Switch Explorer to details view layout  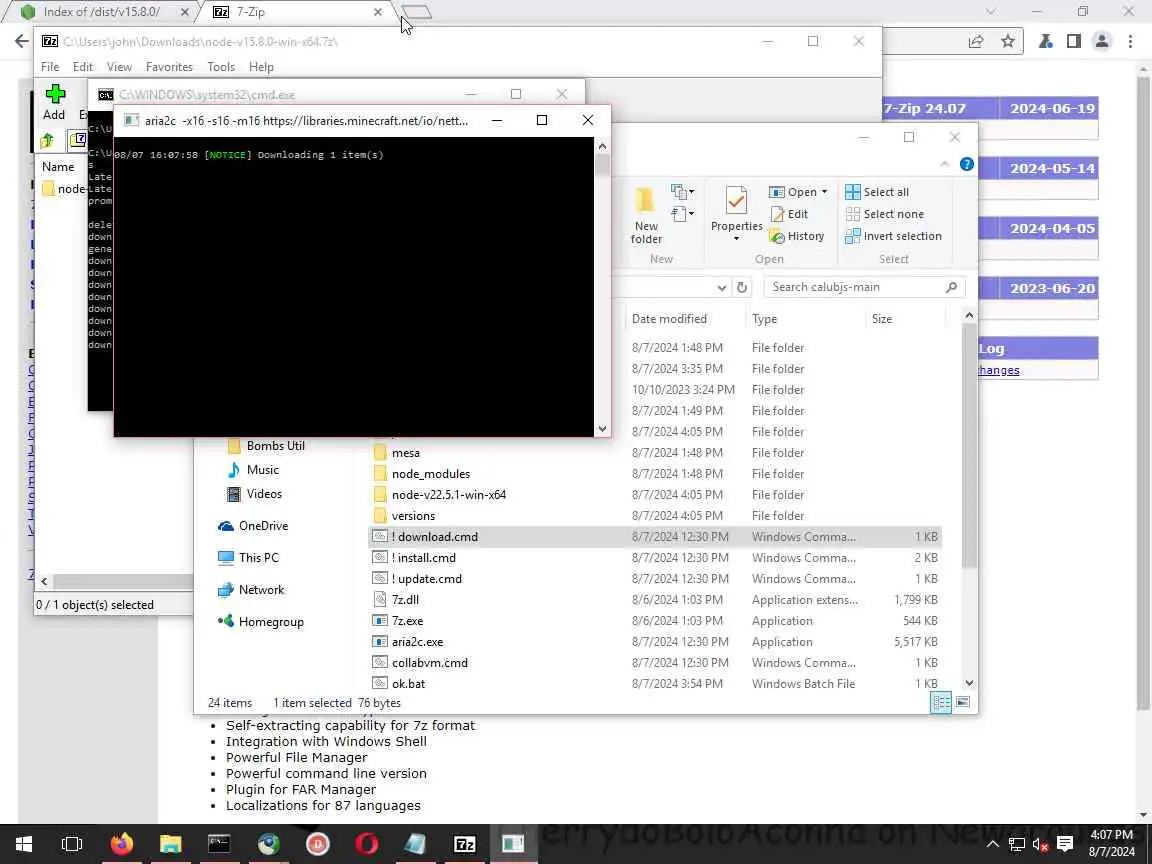941,702
